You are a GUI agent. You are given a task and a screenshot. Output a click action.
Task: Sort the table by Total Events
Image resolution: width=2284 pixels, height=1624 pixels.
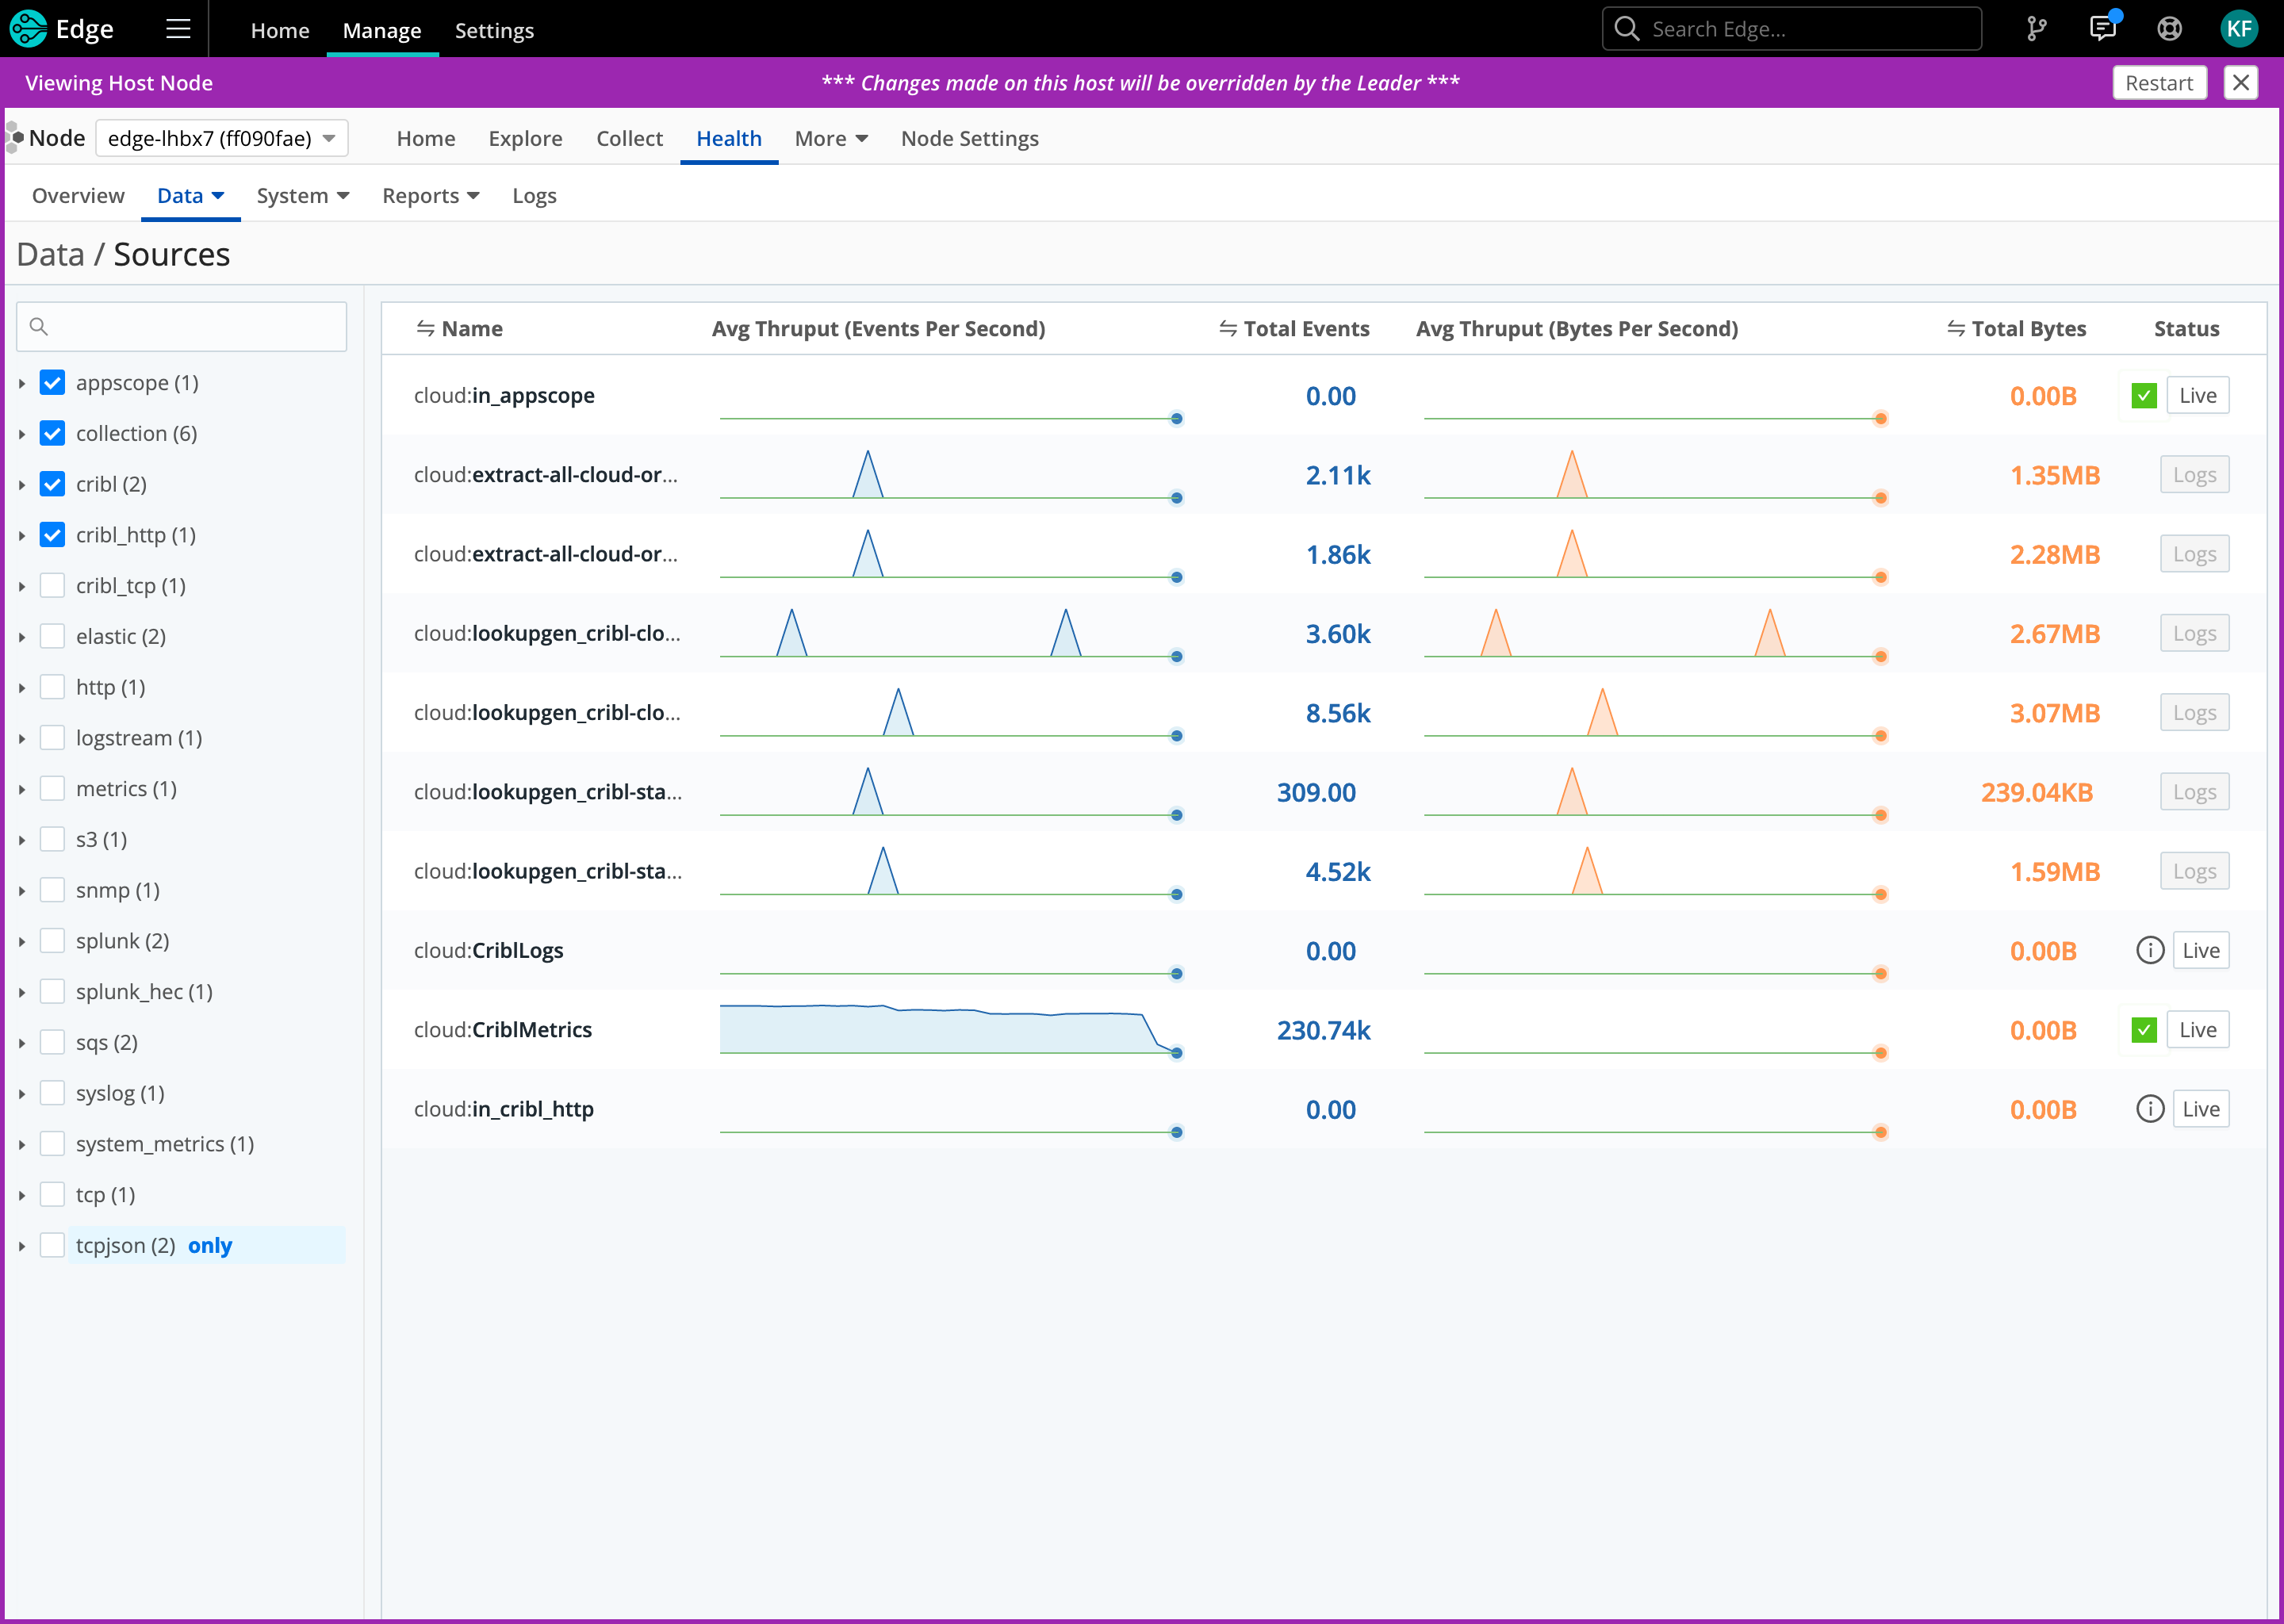coord(1294,328)
